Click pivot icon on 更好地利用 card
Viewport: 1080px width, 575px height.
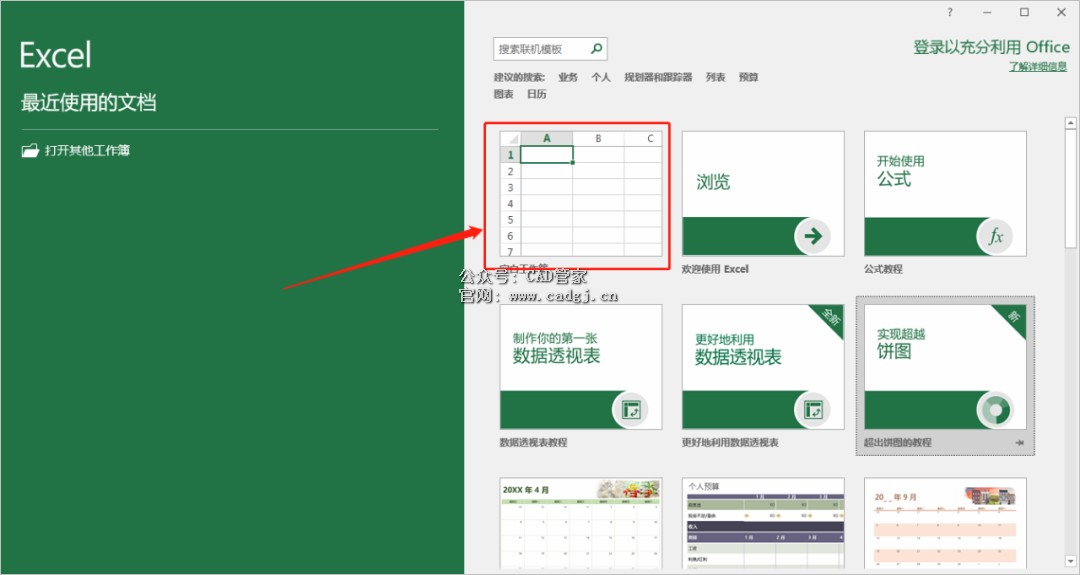click(x=813, y=410)
